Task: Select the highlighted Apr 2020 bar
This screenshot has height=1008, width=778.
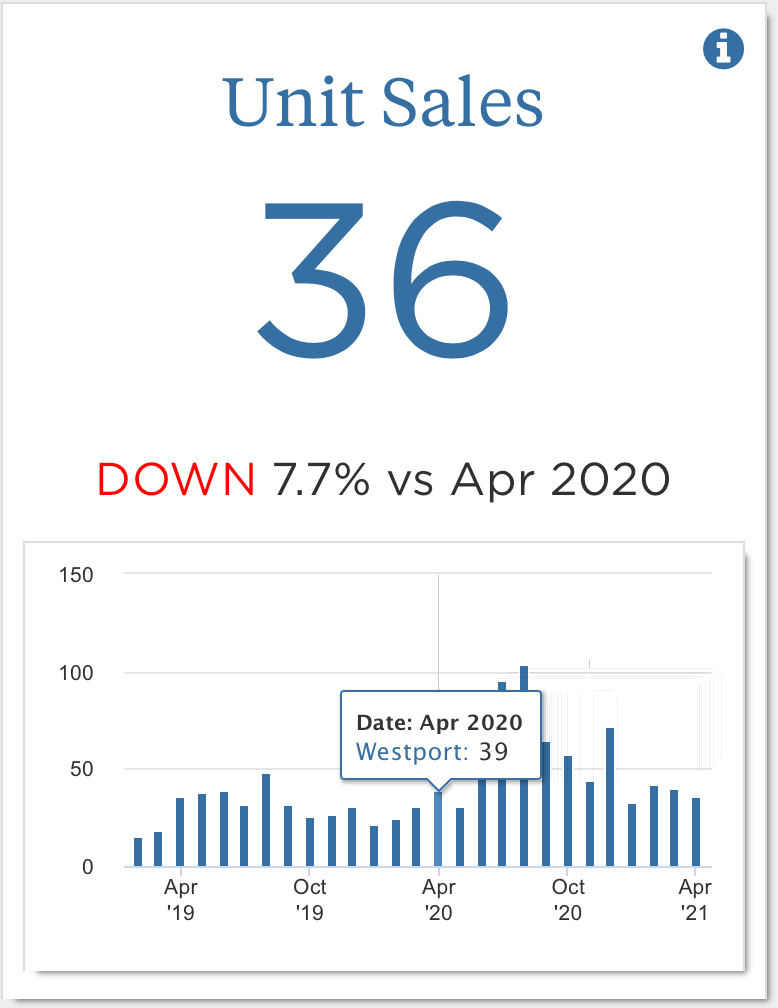Action: coord(438,829)
